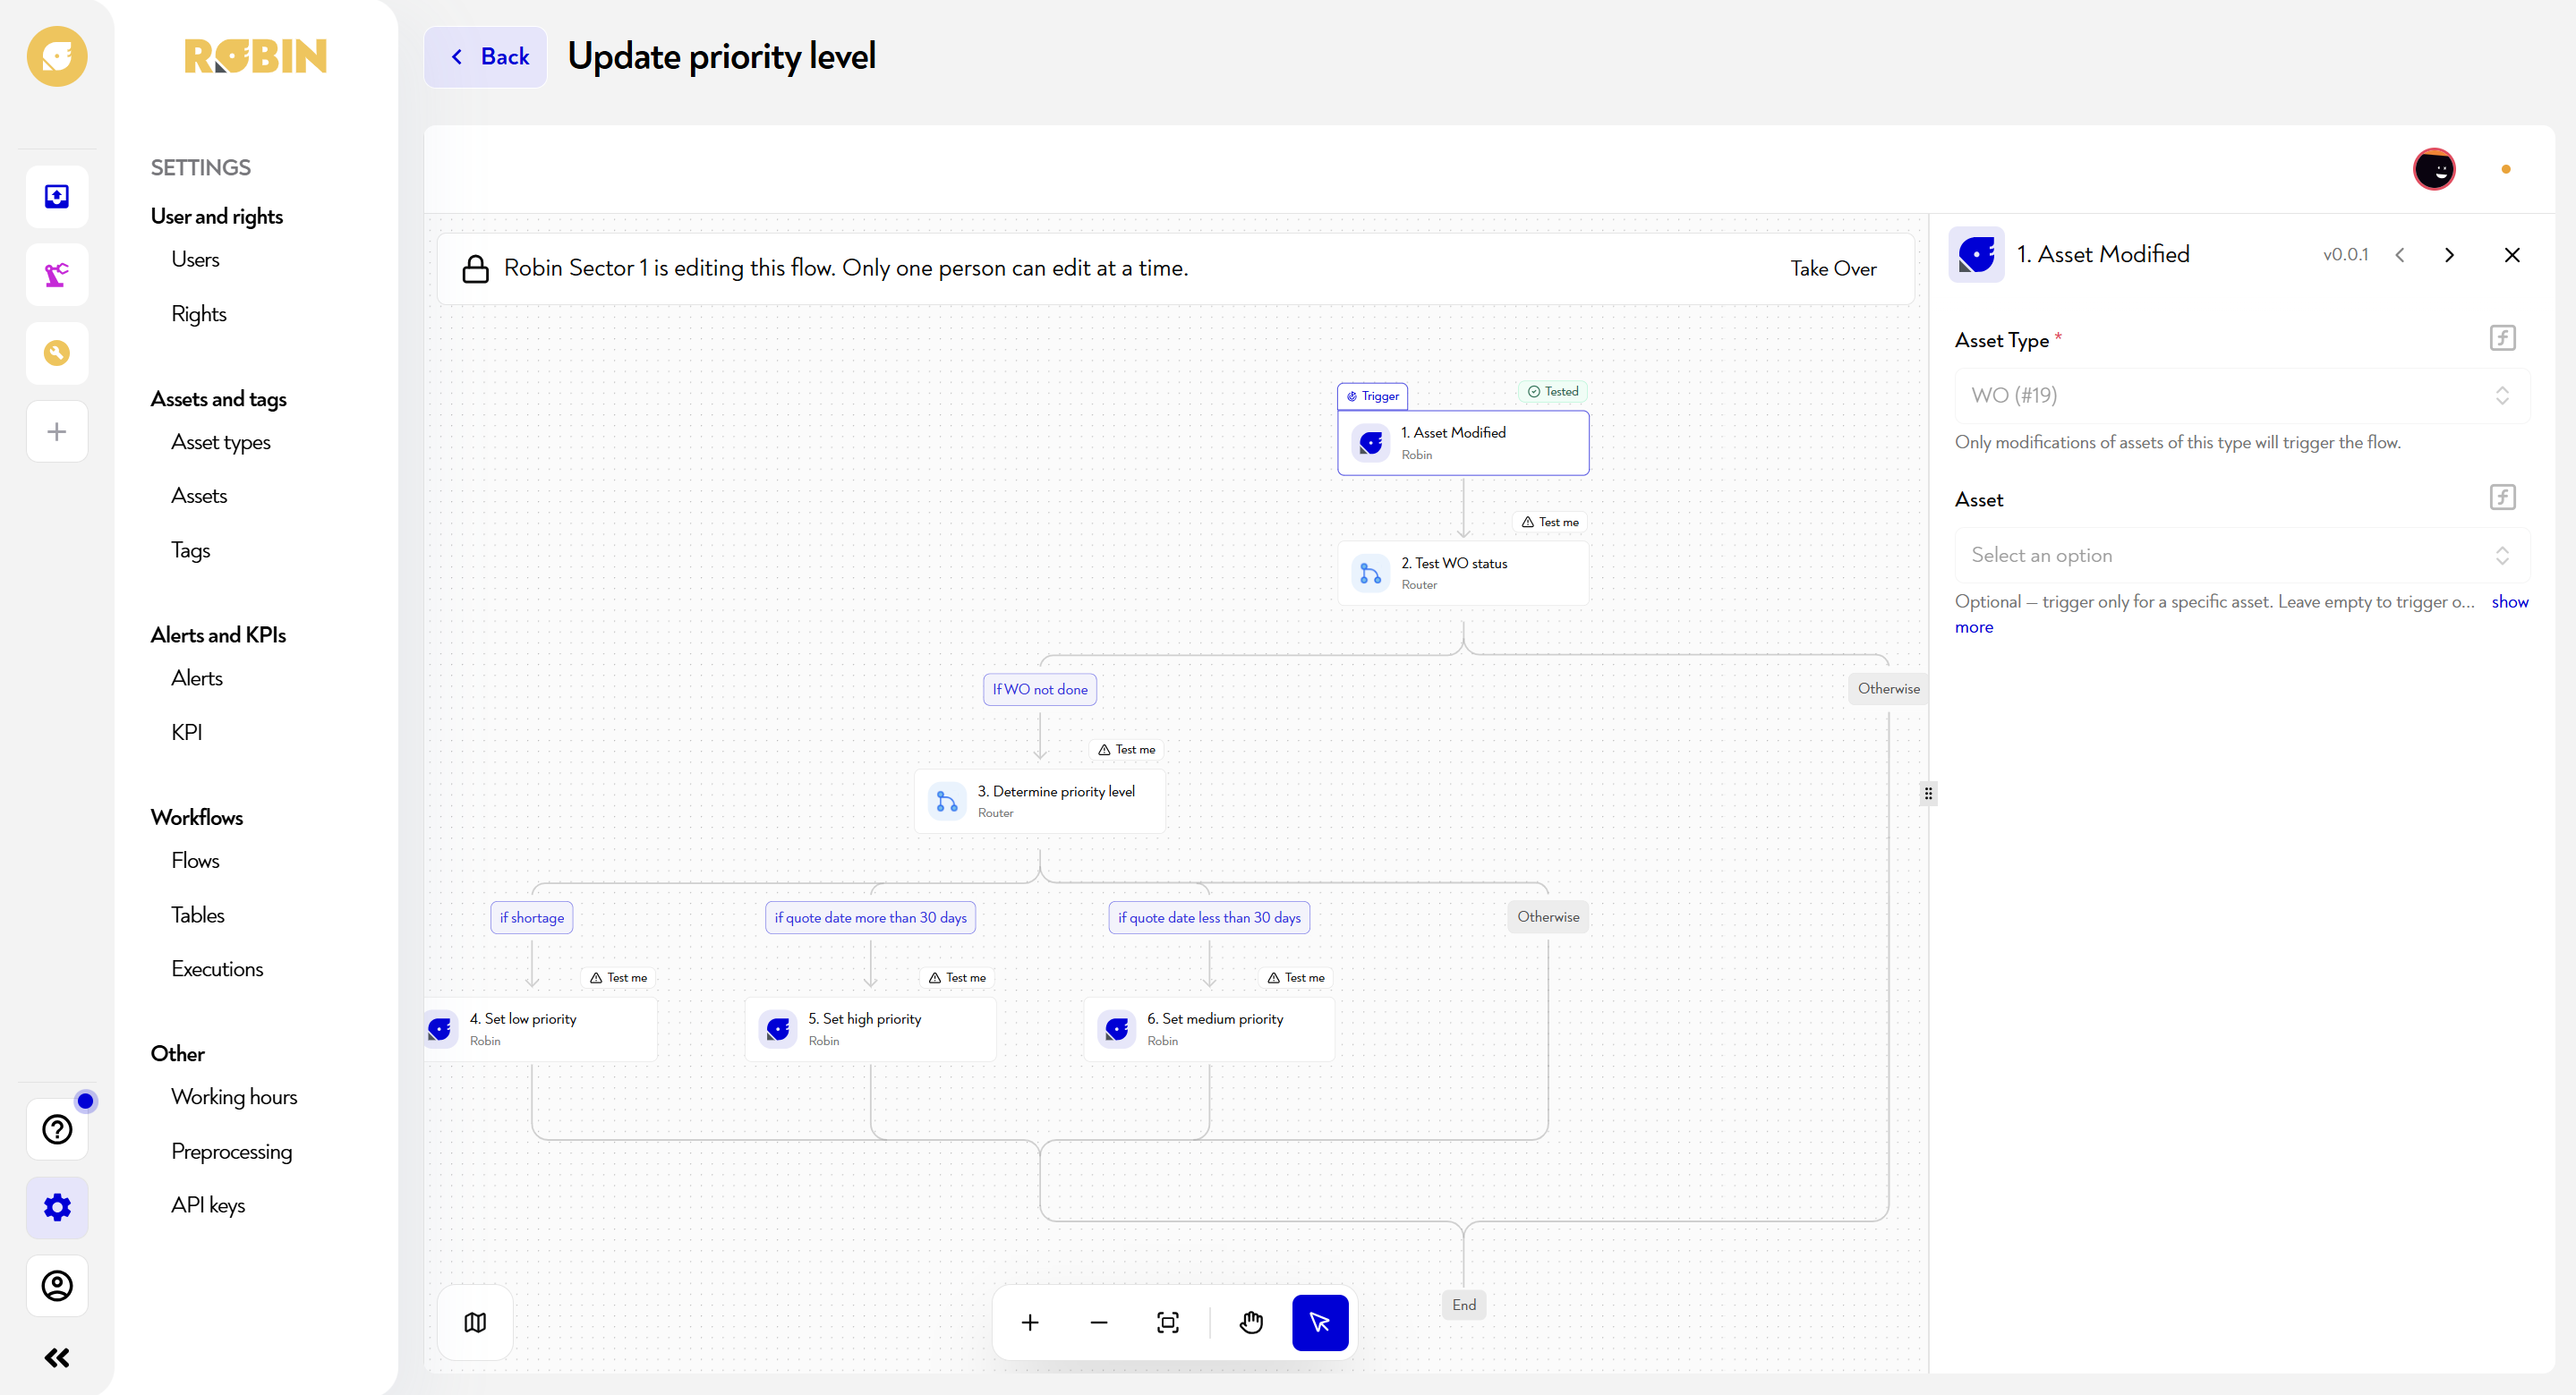This screenshot has height=1395, width=2576.
Task: Click the if shortage branch label
Action: (x=532, y=917)
